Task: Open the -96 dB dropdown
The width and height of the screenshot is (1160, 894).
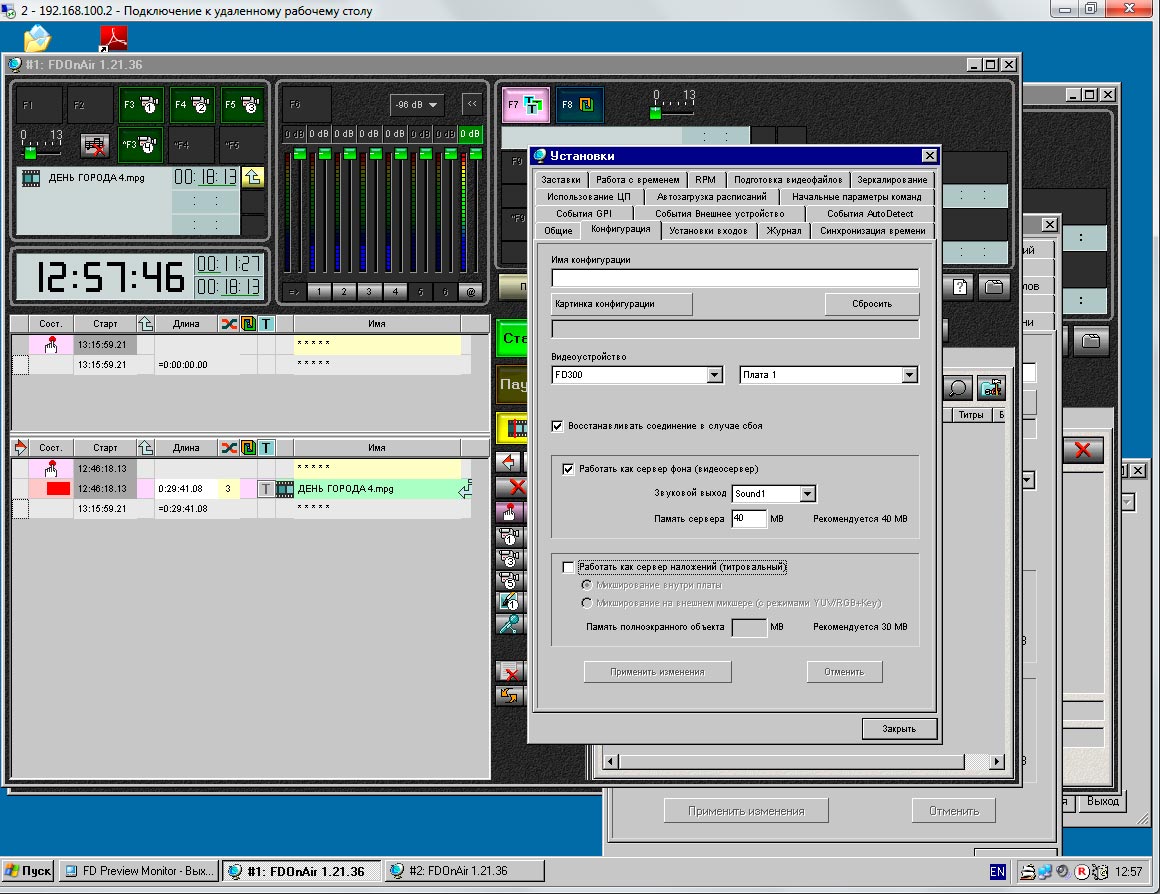Action: [417, 105]
